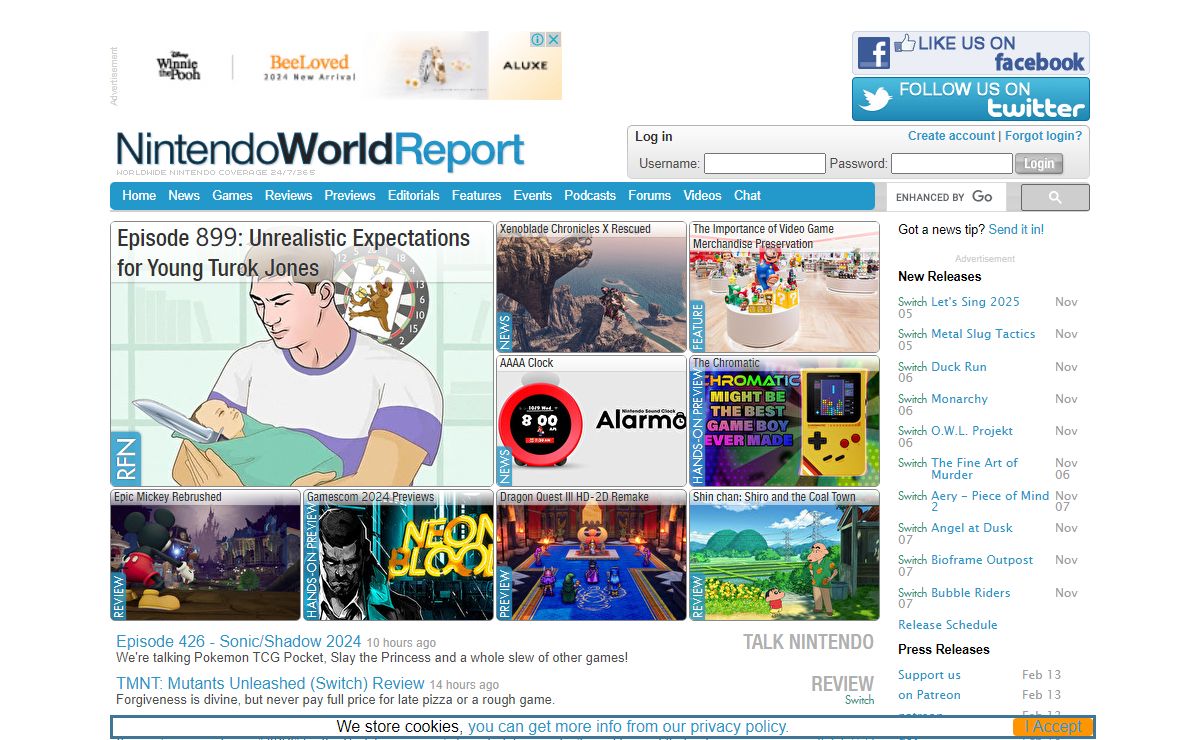This screenshot has width=1200, height=740.
Task: Open the Shin chan Coal Town thumbnail
Action: (784, 555)
